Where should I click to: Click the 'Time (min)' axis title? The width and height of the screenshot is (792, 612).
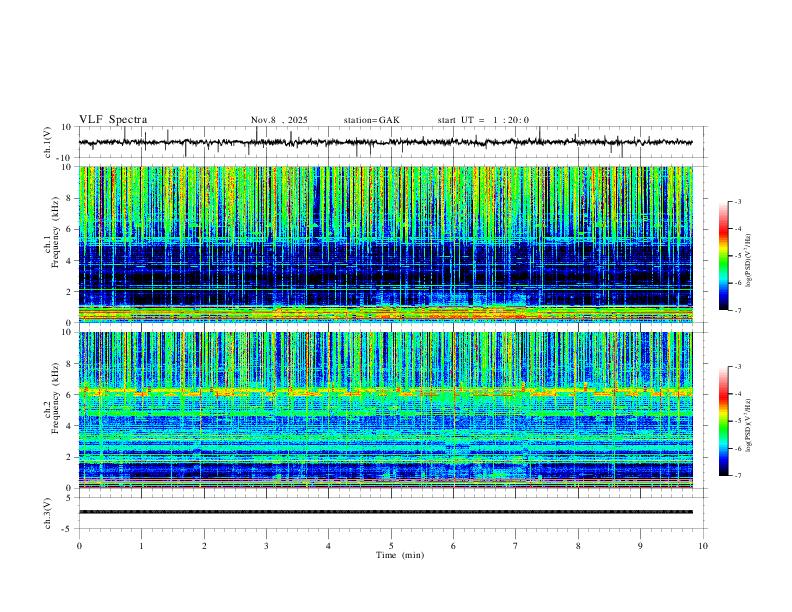coord(400,555)
